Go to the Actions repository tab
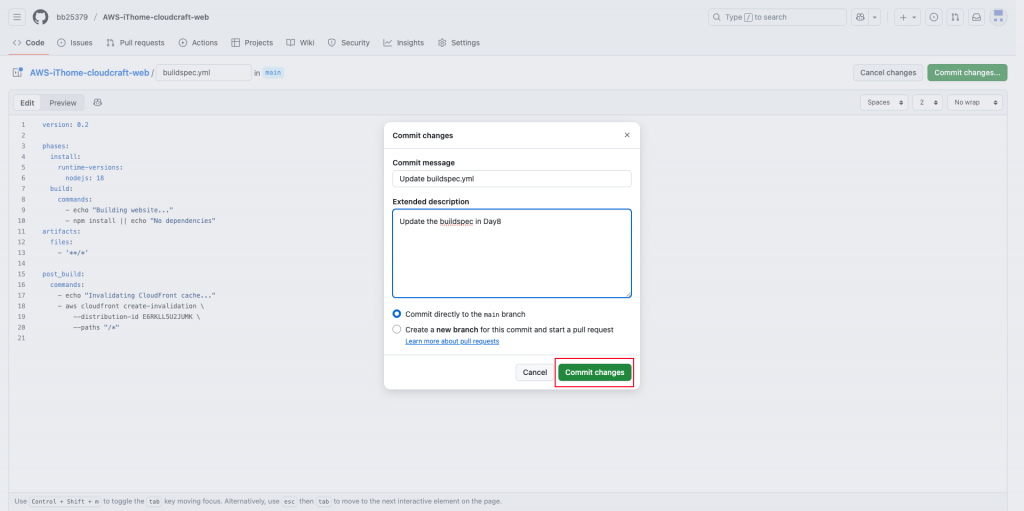Viewport: 1024px width, 511px height. [198, 43]
